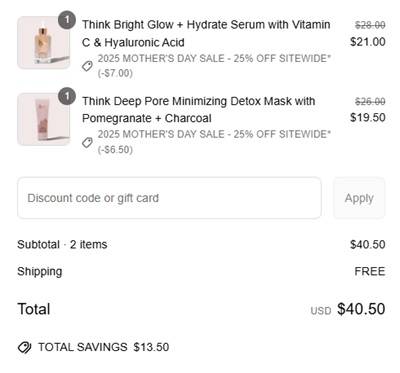The image size is (400, 373).
Task: Click the crossed-out $28.00 price
Action: point(370,25)
